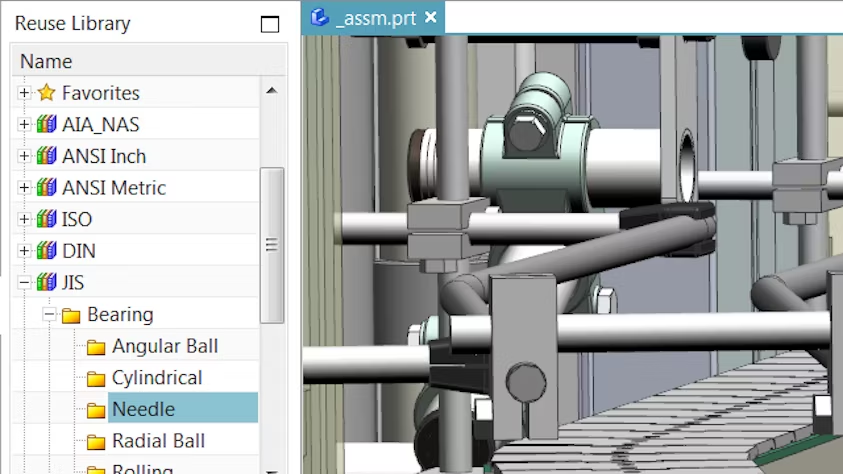
Task: Select the Radial Ball folder
Action: (x=158, y=441)
